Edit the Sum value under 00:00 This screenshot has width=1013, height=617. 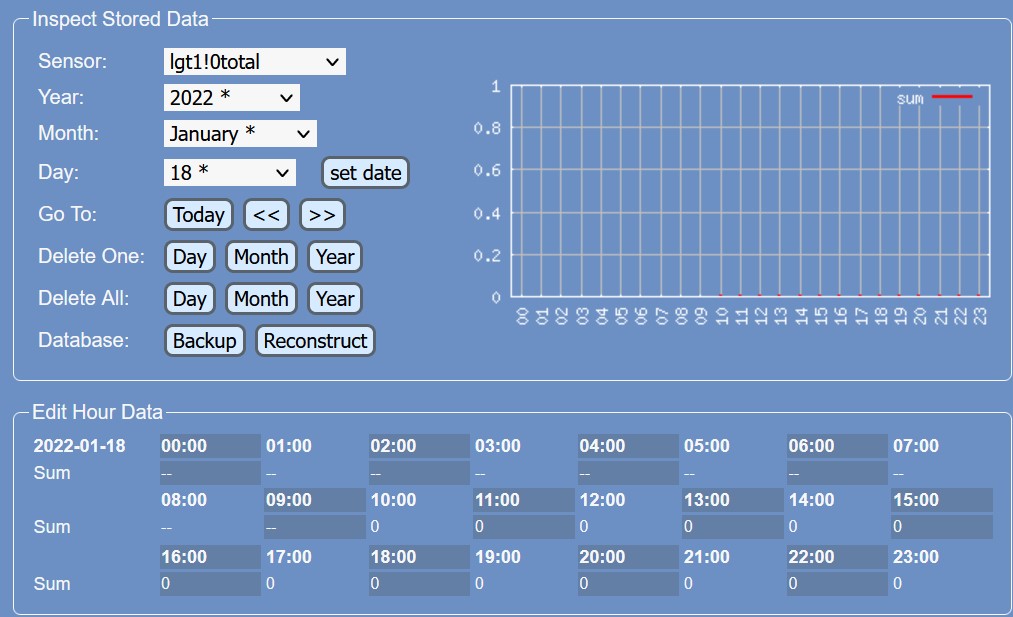point(210,473)
